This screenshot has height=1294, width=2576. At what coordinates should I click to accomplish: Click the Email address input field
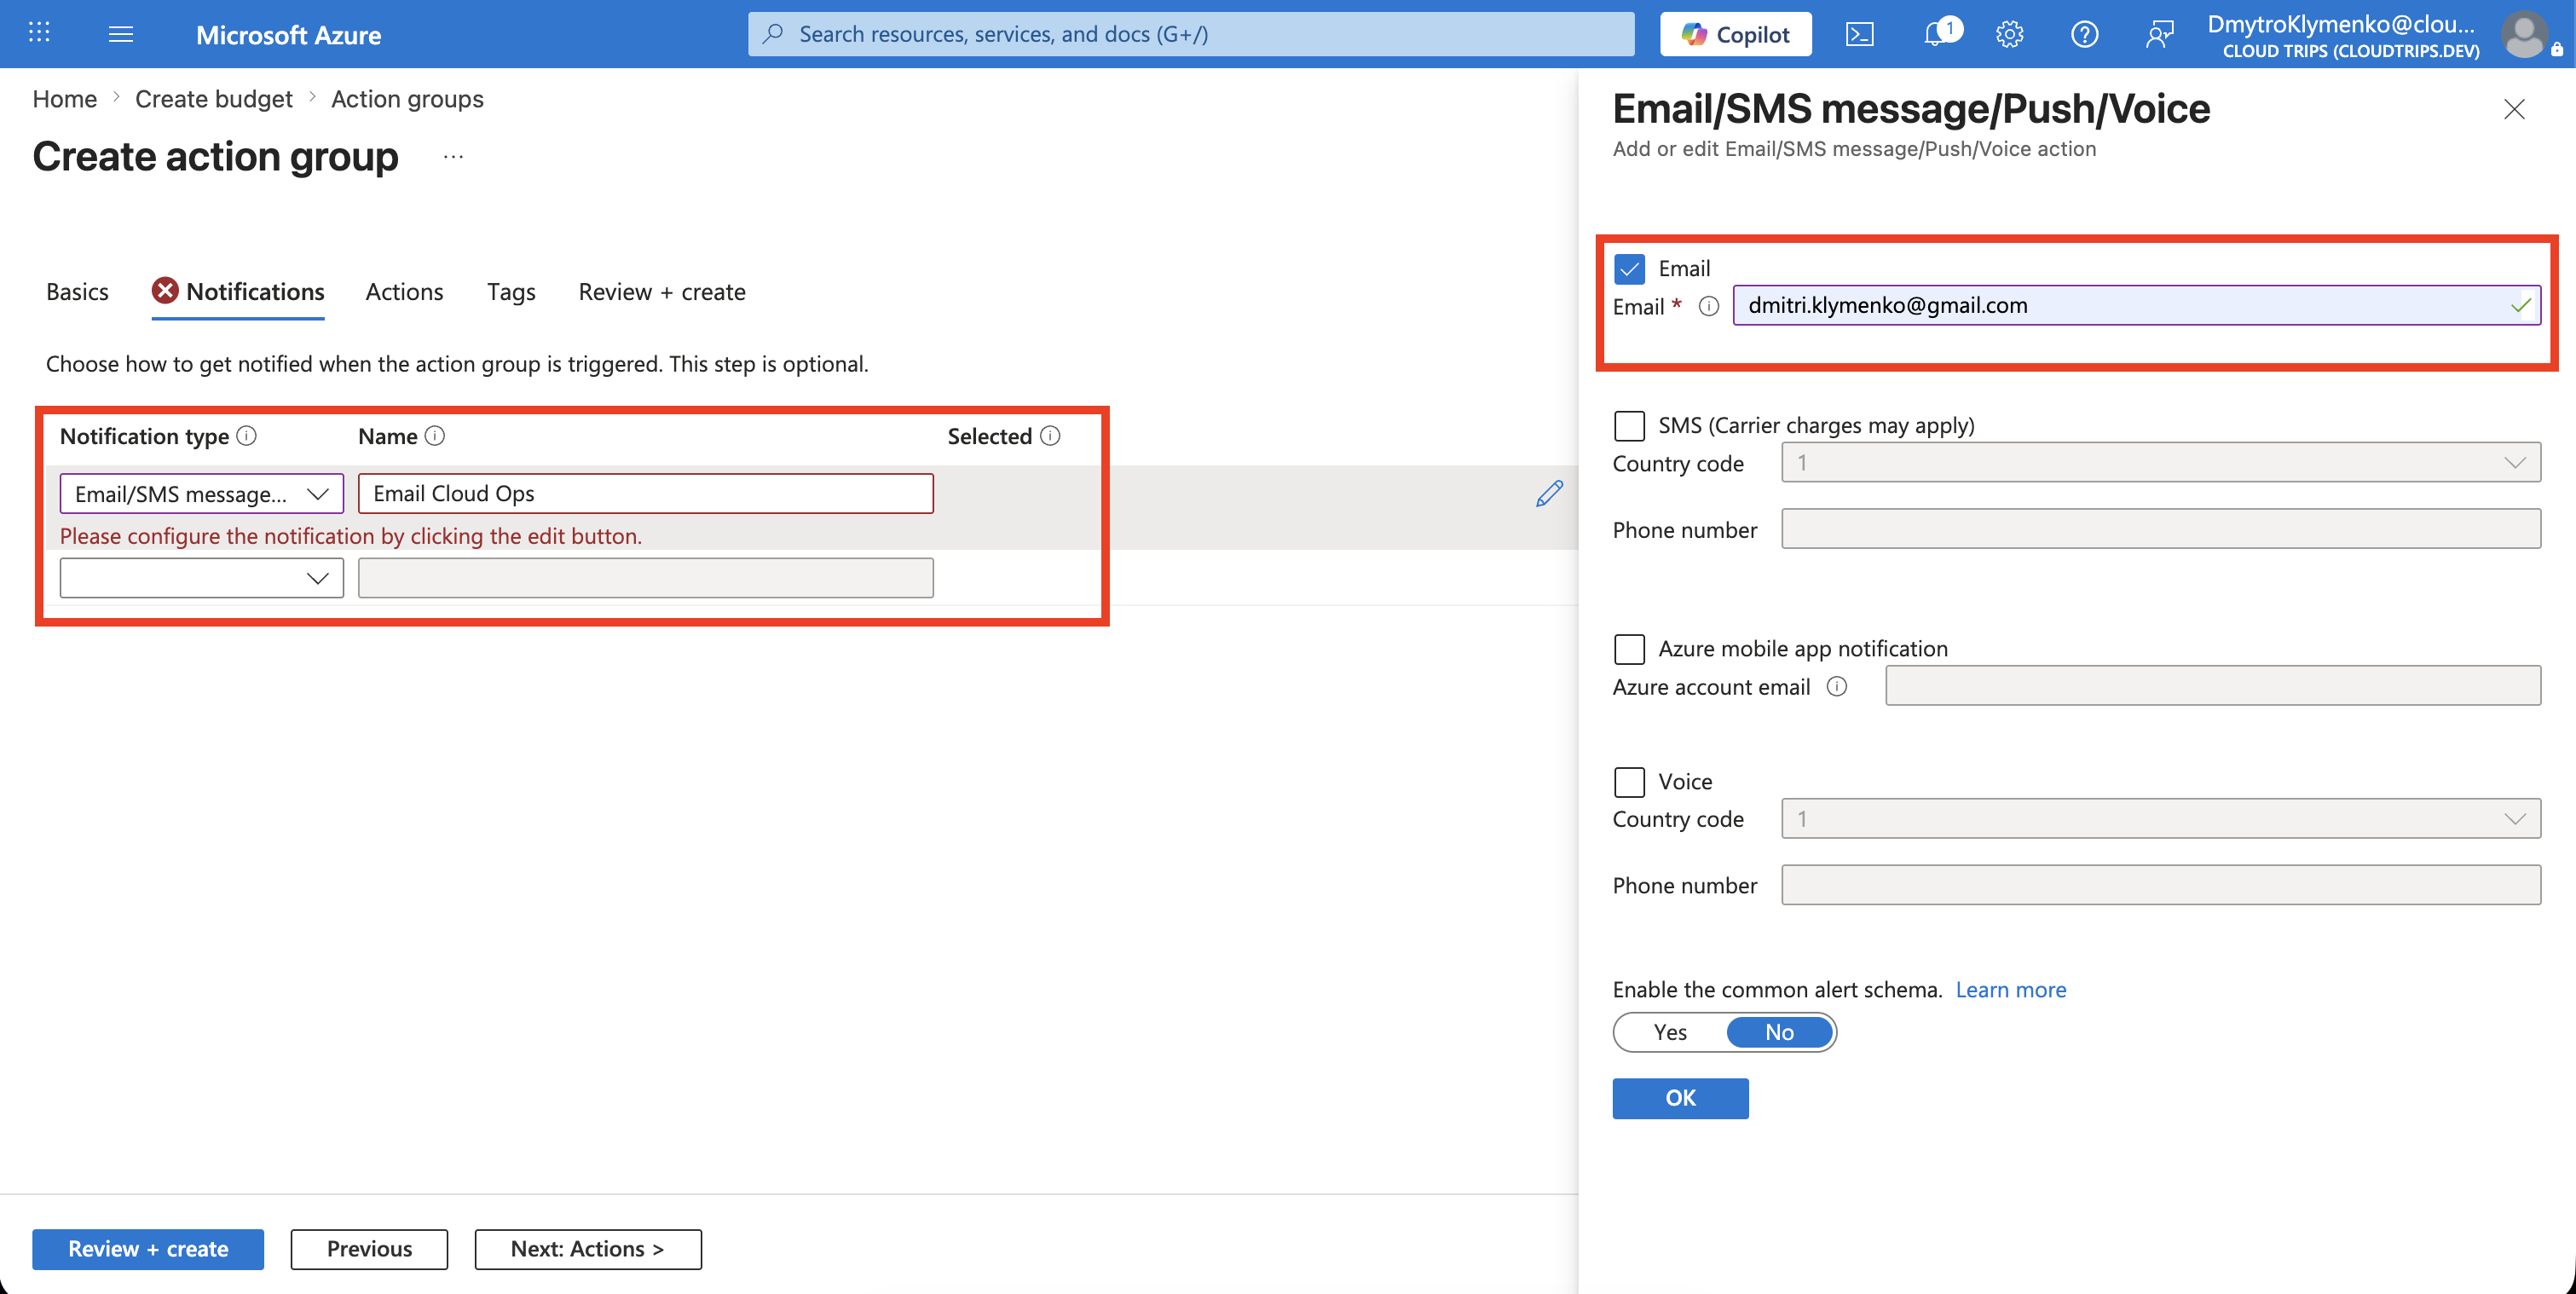(x=2136, y=305)
